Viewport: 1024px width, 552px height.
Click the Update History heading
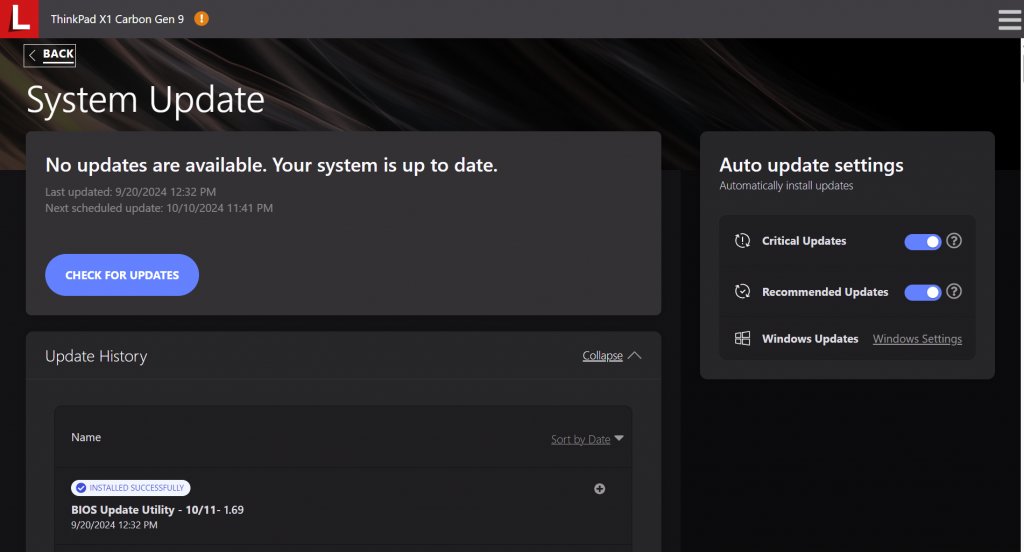(96, 356)
